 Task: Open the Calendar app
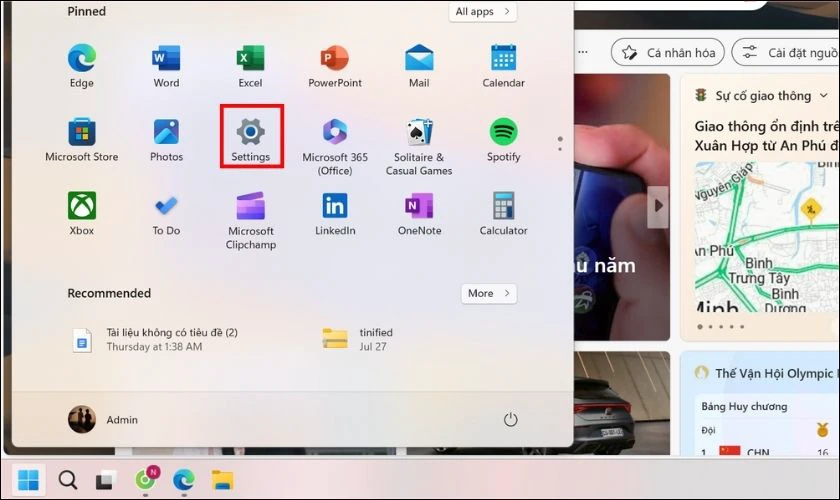coord(504,65)
